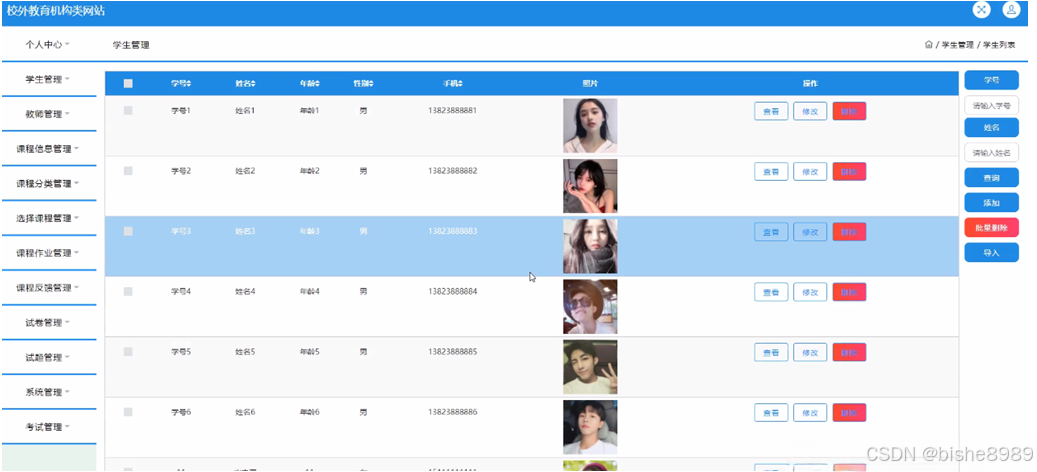The image size is (1037, 472).
Task: Tick the select-all checkbox in table header
Action: [x=128, y=84]
